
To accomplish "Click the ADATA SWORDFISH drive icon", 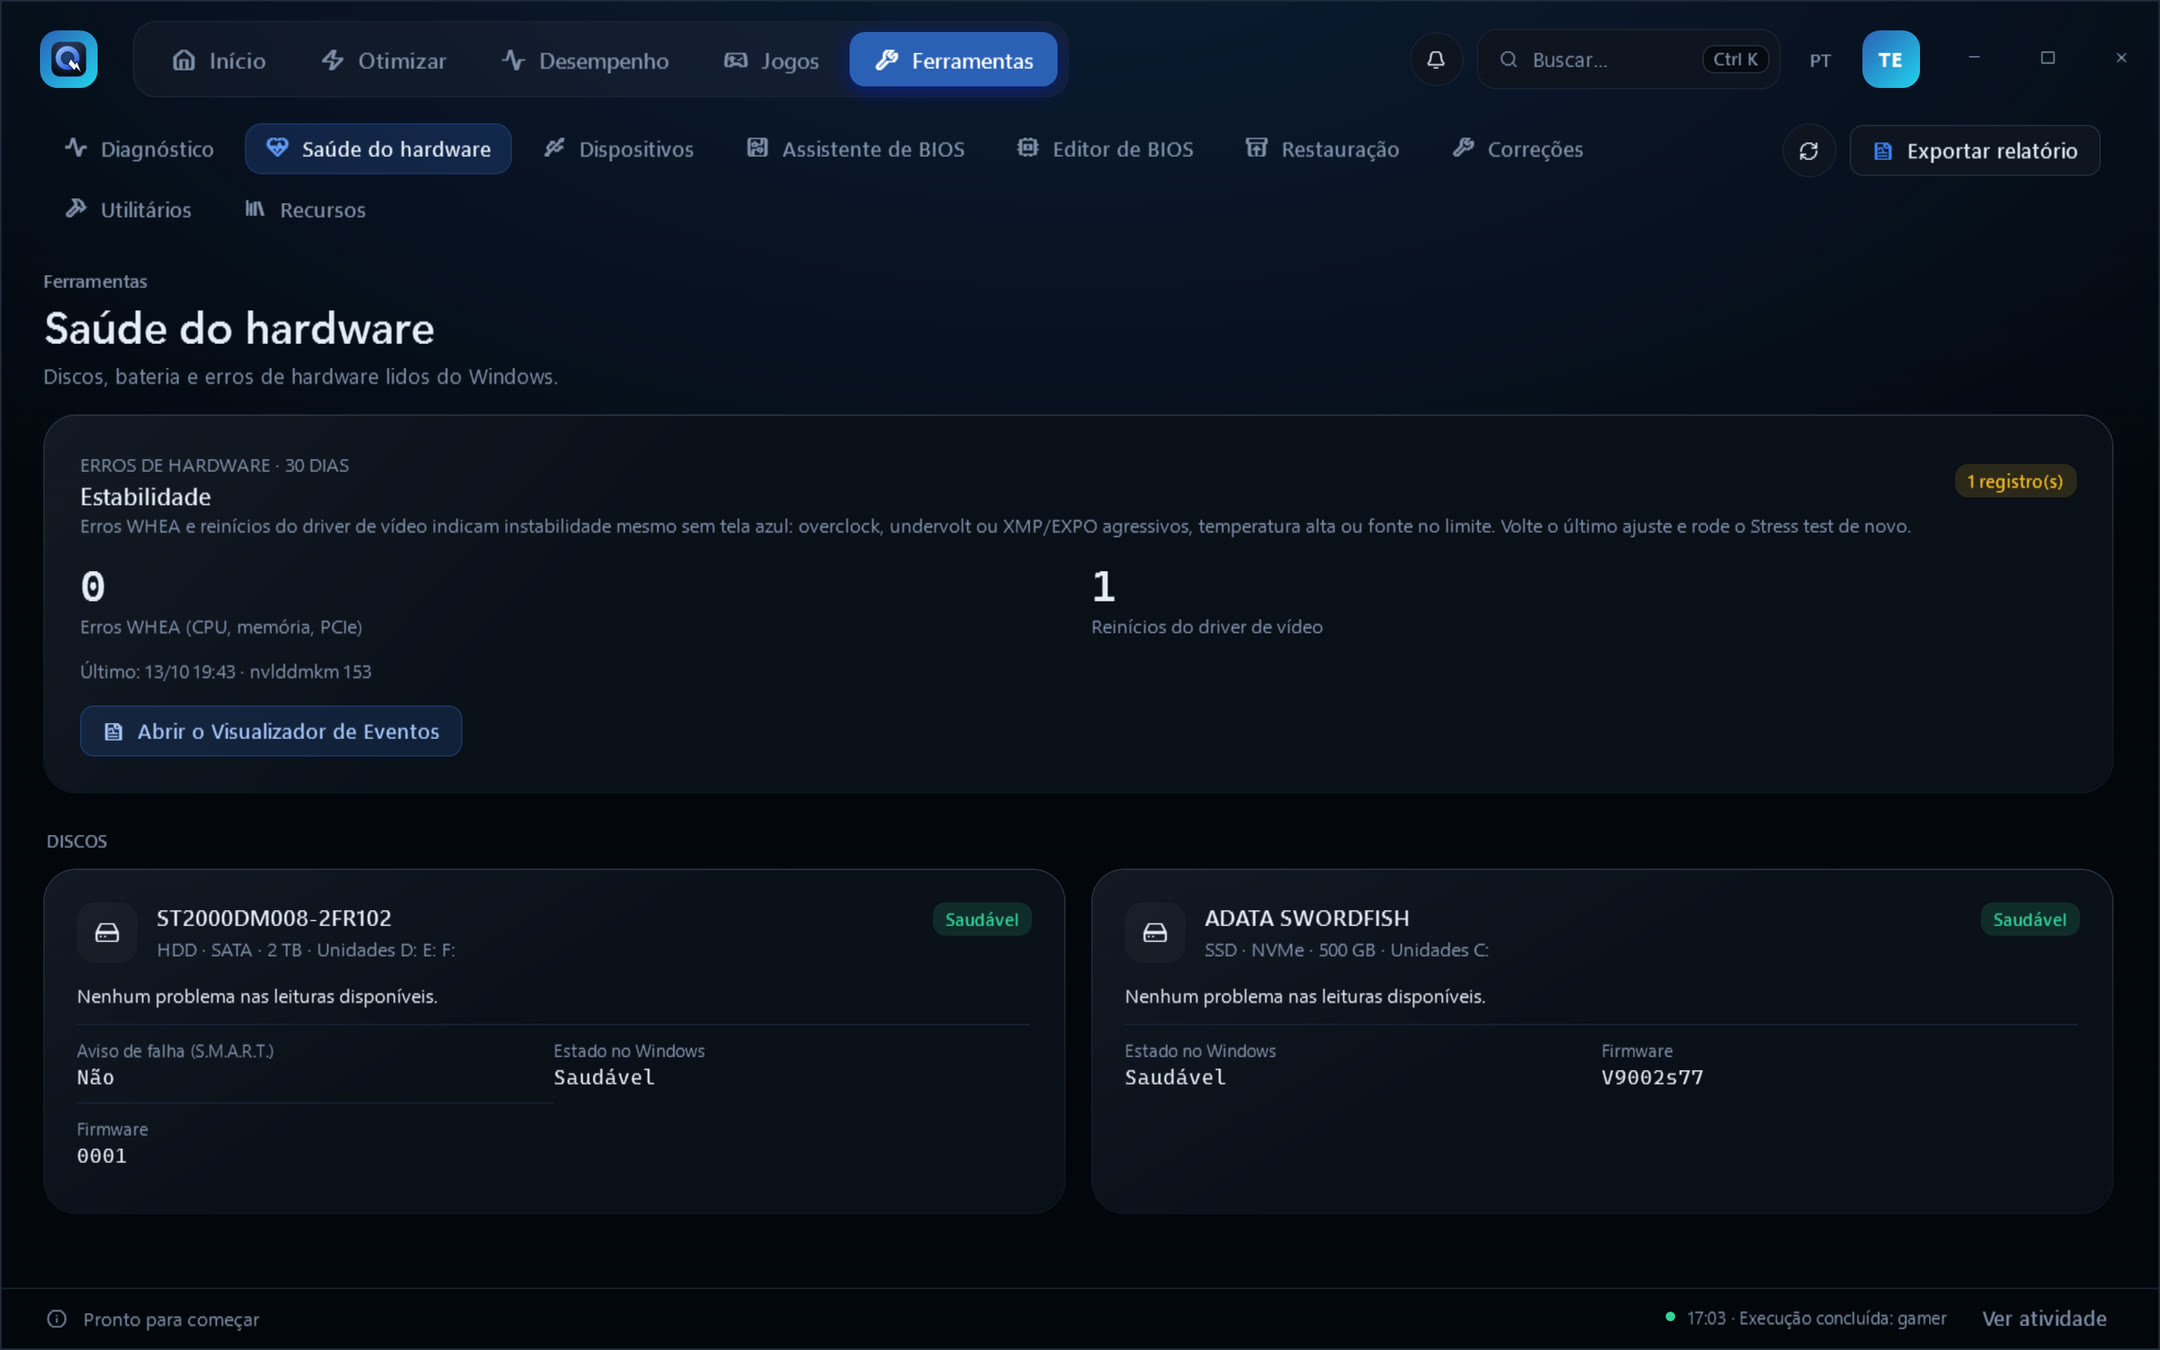I will point(1155,933).
